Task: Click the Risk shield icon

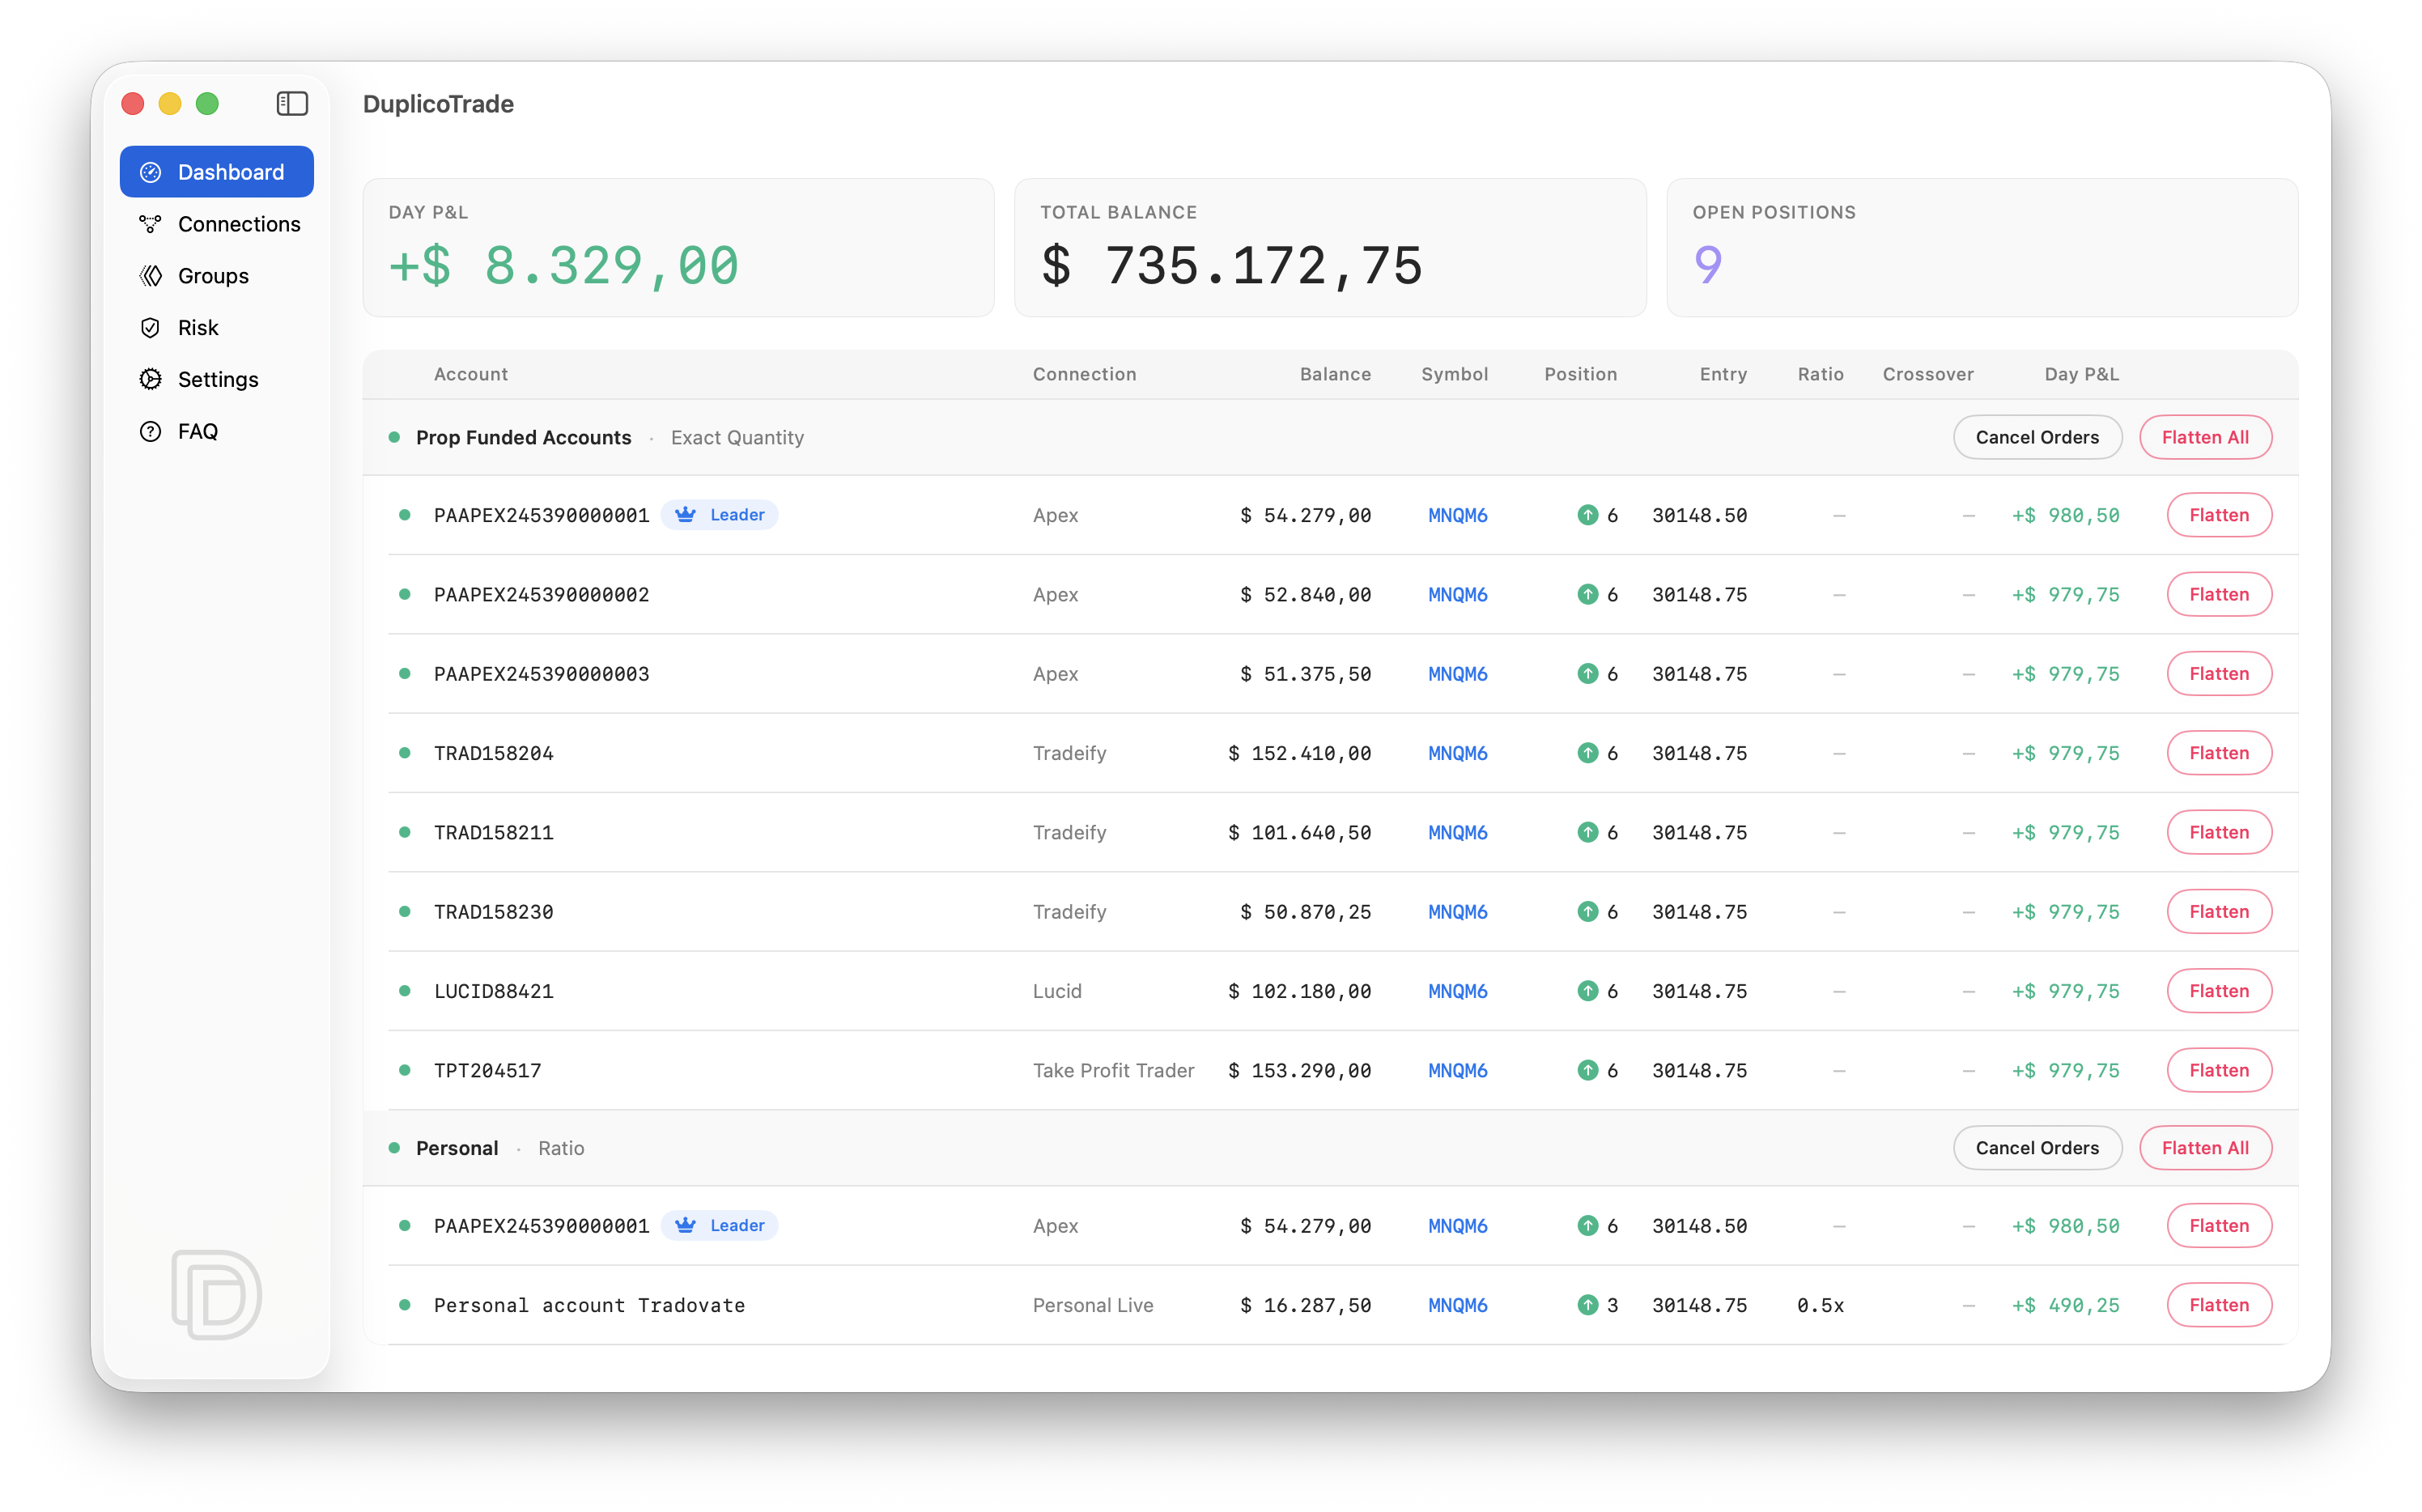Action: pyautogui.click(x=150, y=328)
